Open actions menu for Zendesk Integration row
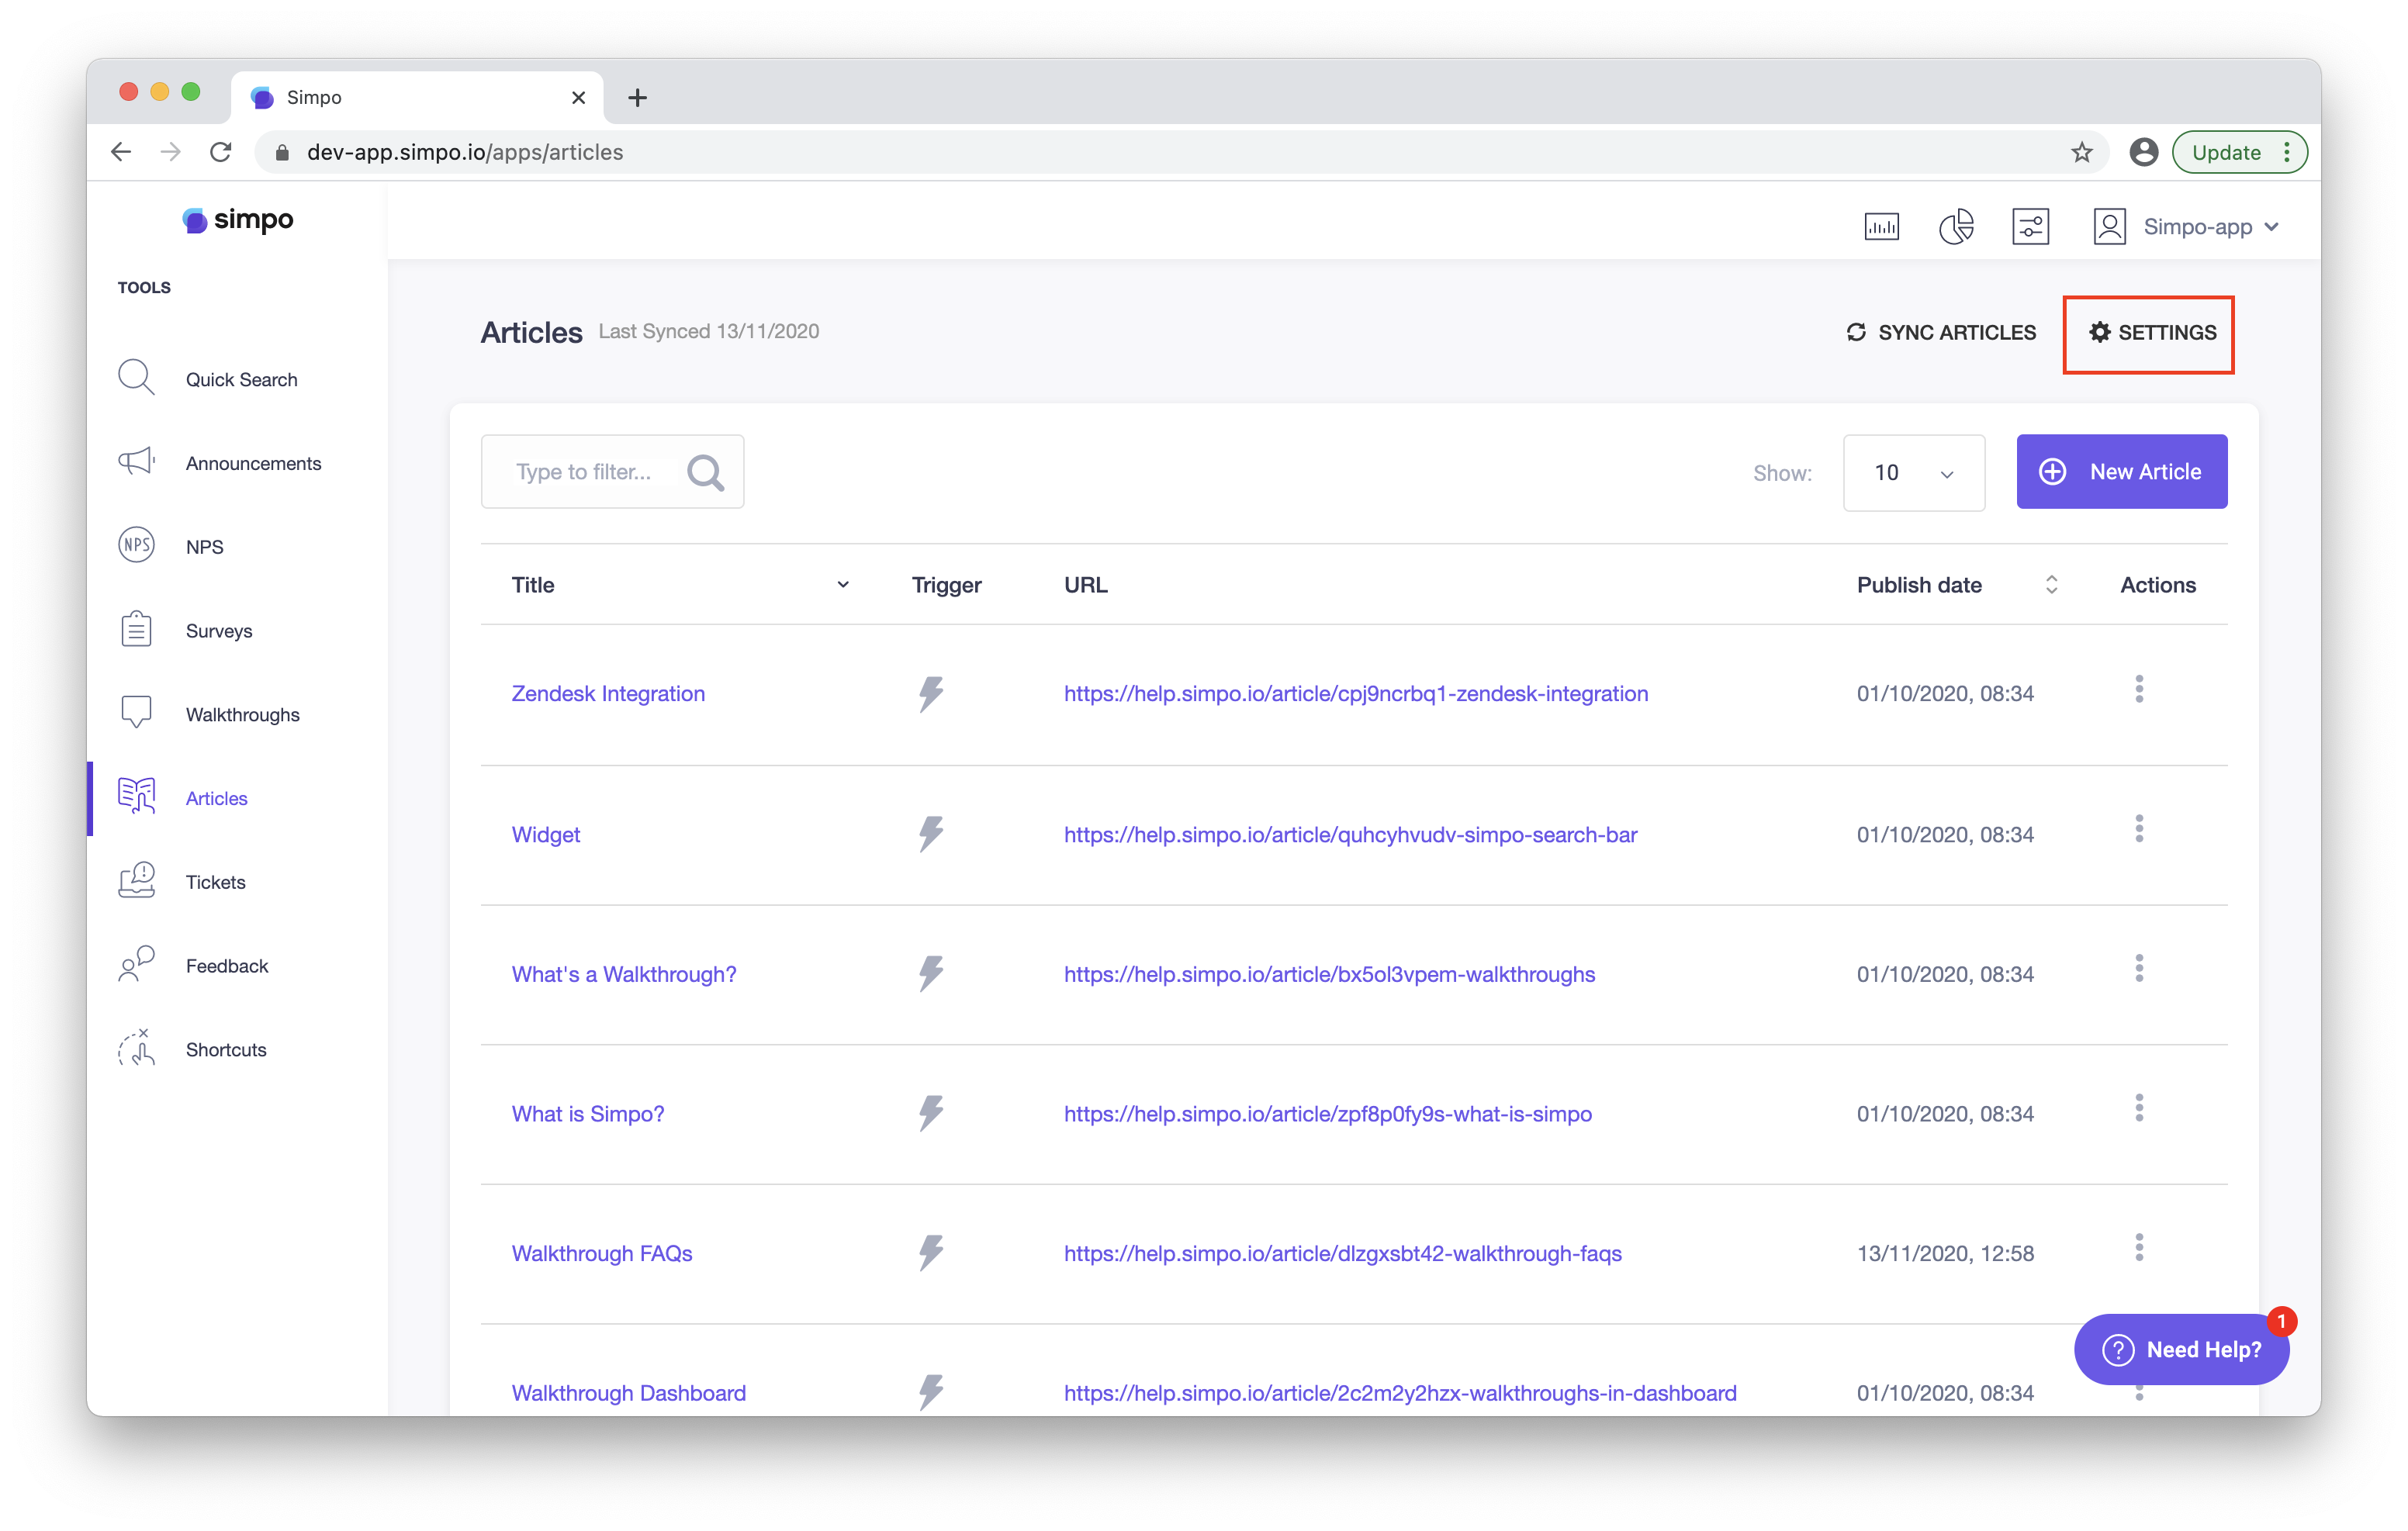This screenshot has width=2408, height=1531. (x=2139, y=689)
